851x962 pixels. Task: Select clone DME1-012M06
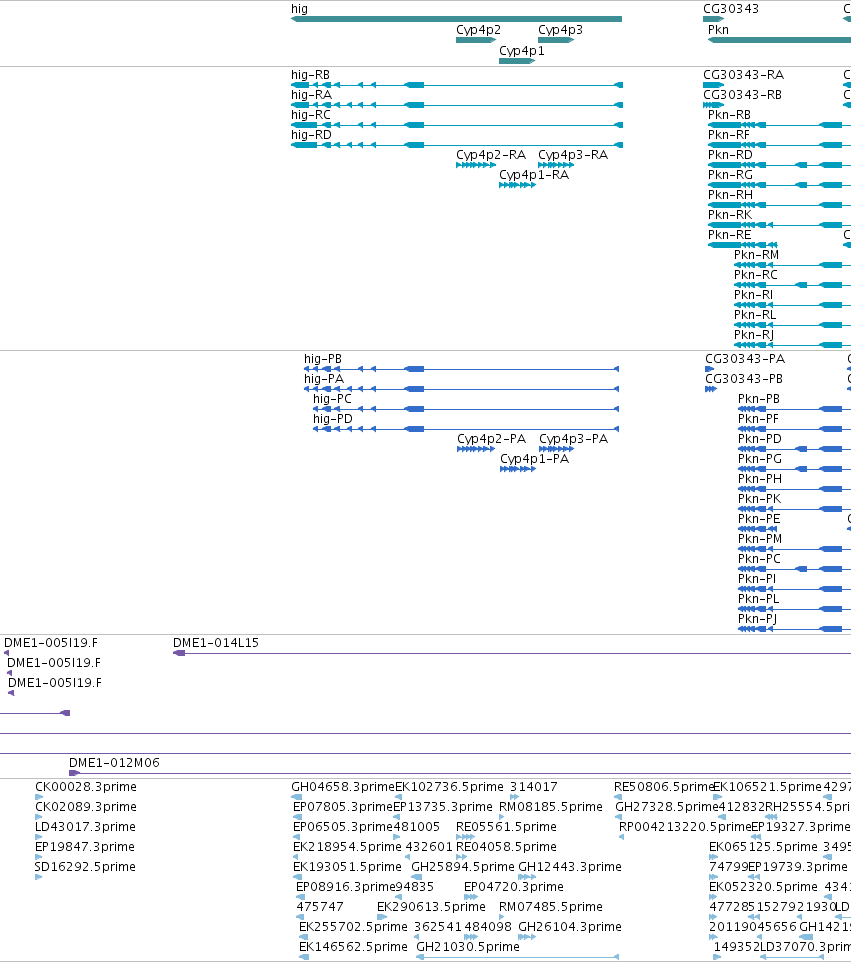[114, 763]
